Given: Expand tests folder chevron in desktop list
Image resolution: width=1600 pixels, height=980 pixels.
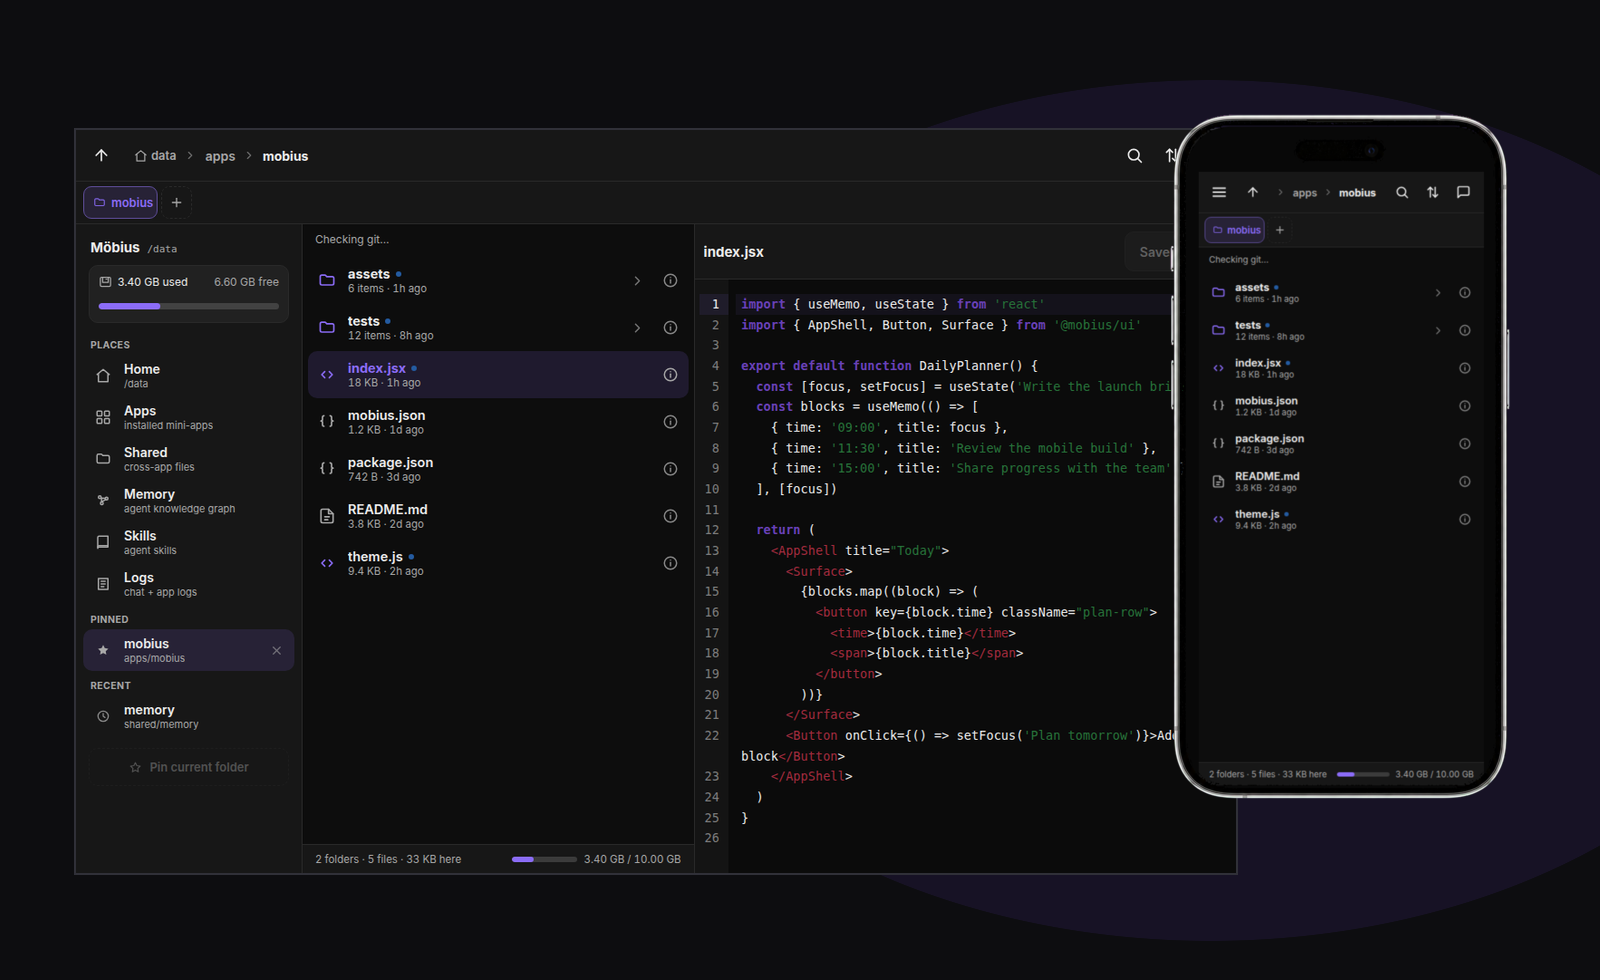Looking at the screenshot, I should pyautogui.click(x=637, y=328).
